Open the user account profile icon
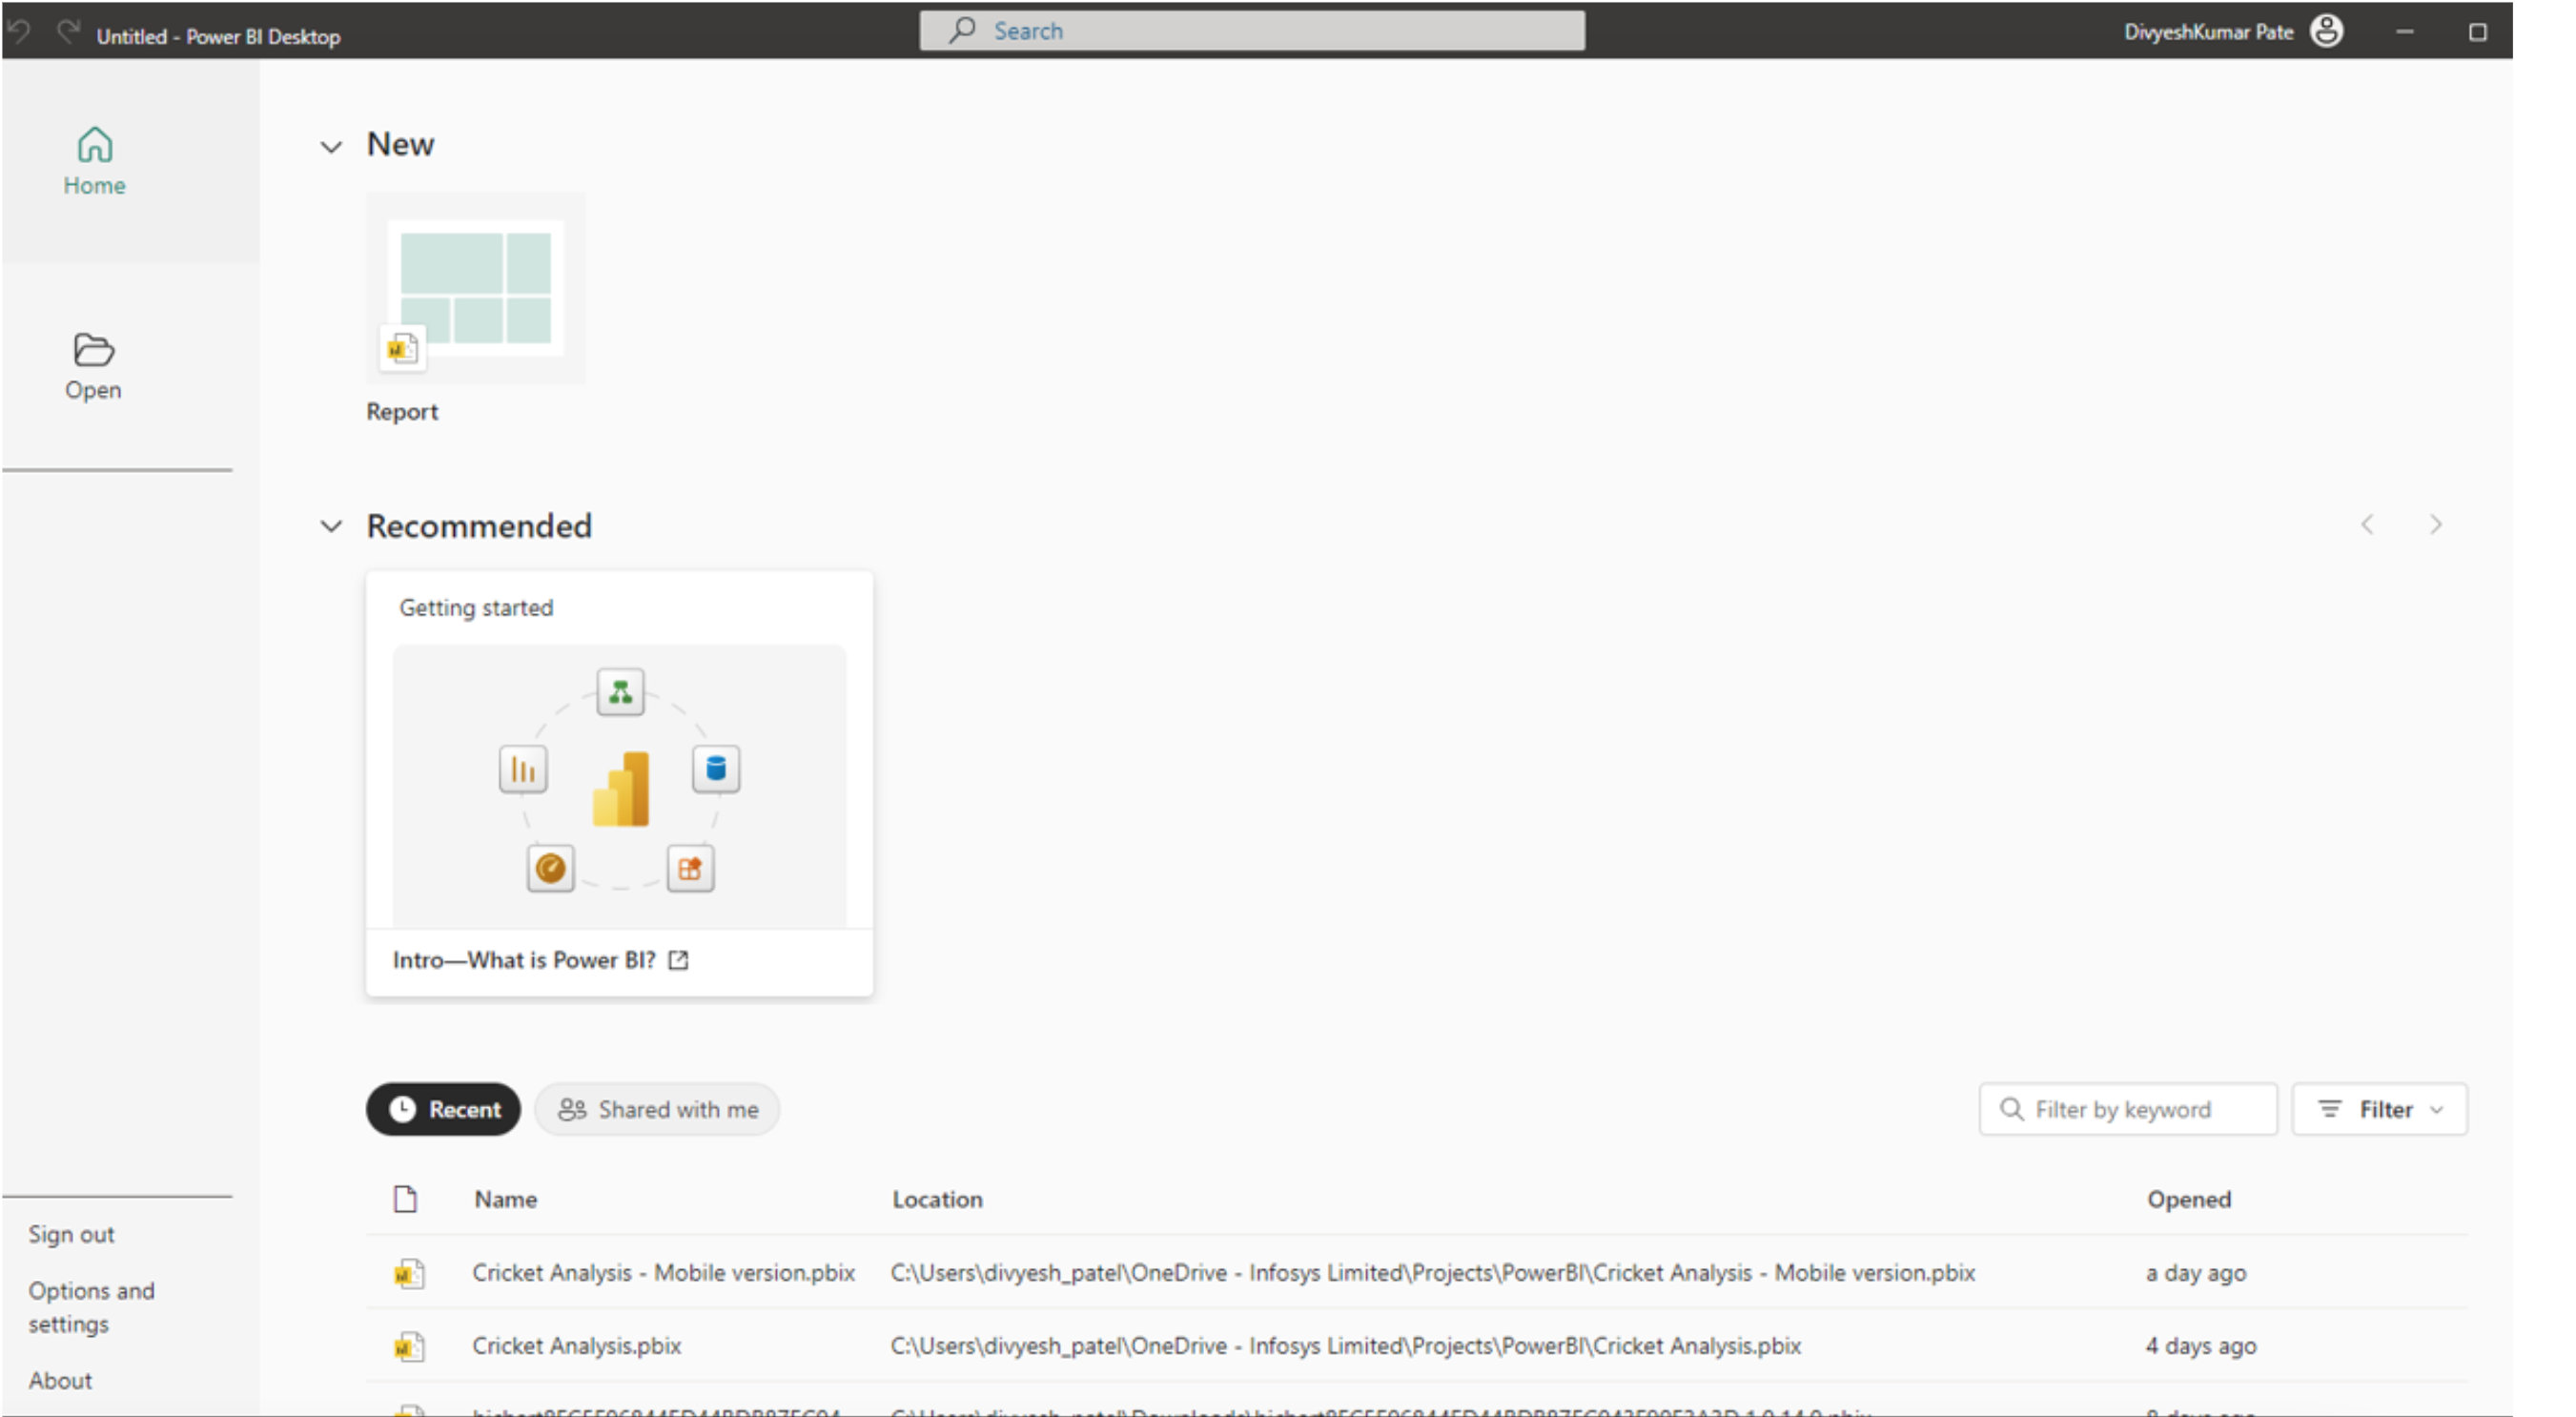Viewport: 2576px width, 1417px height. [2326, 31]
